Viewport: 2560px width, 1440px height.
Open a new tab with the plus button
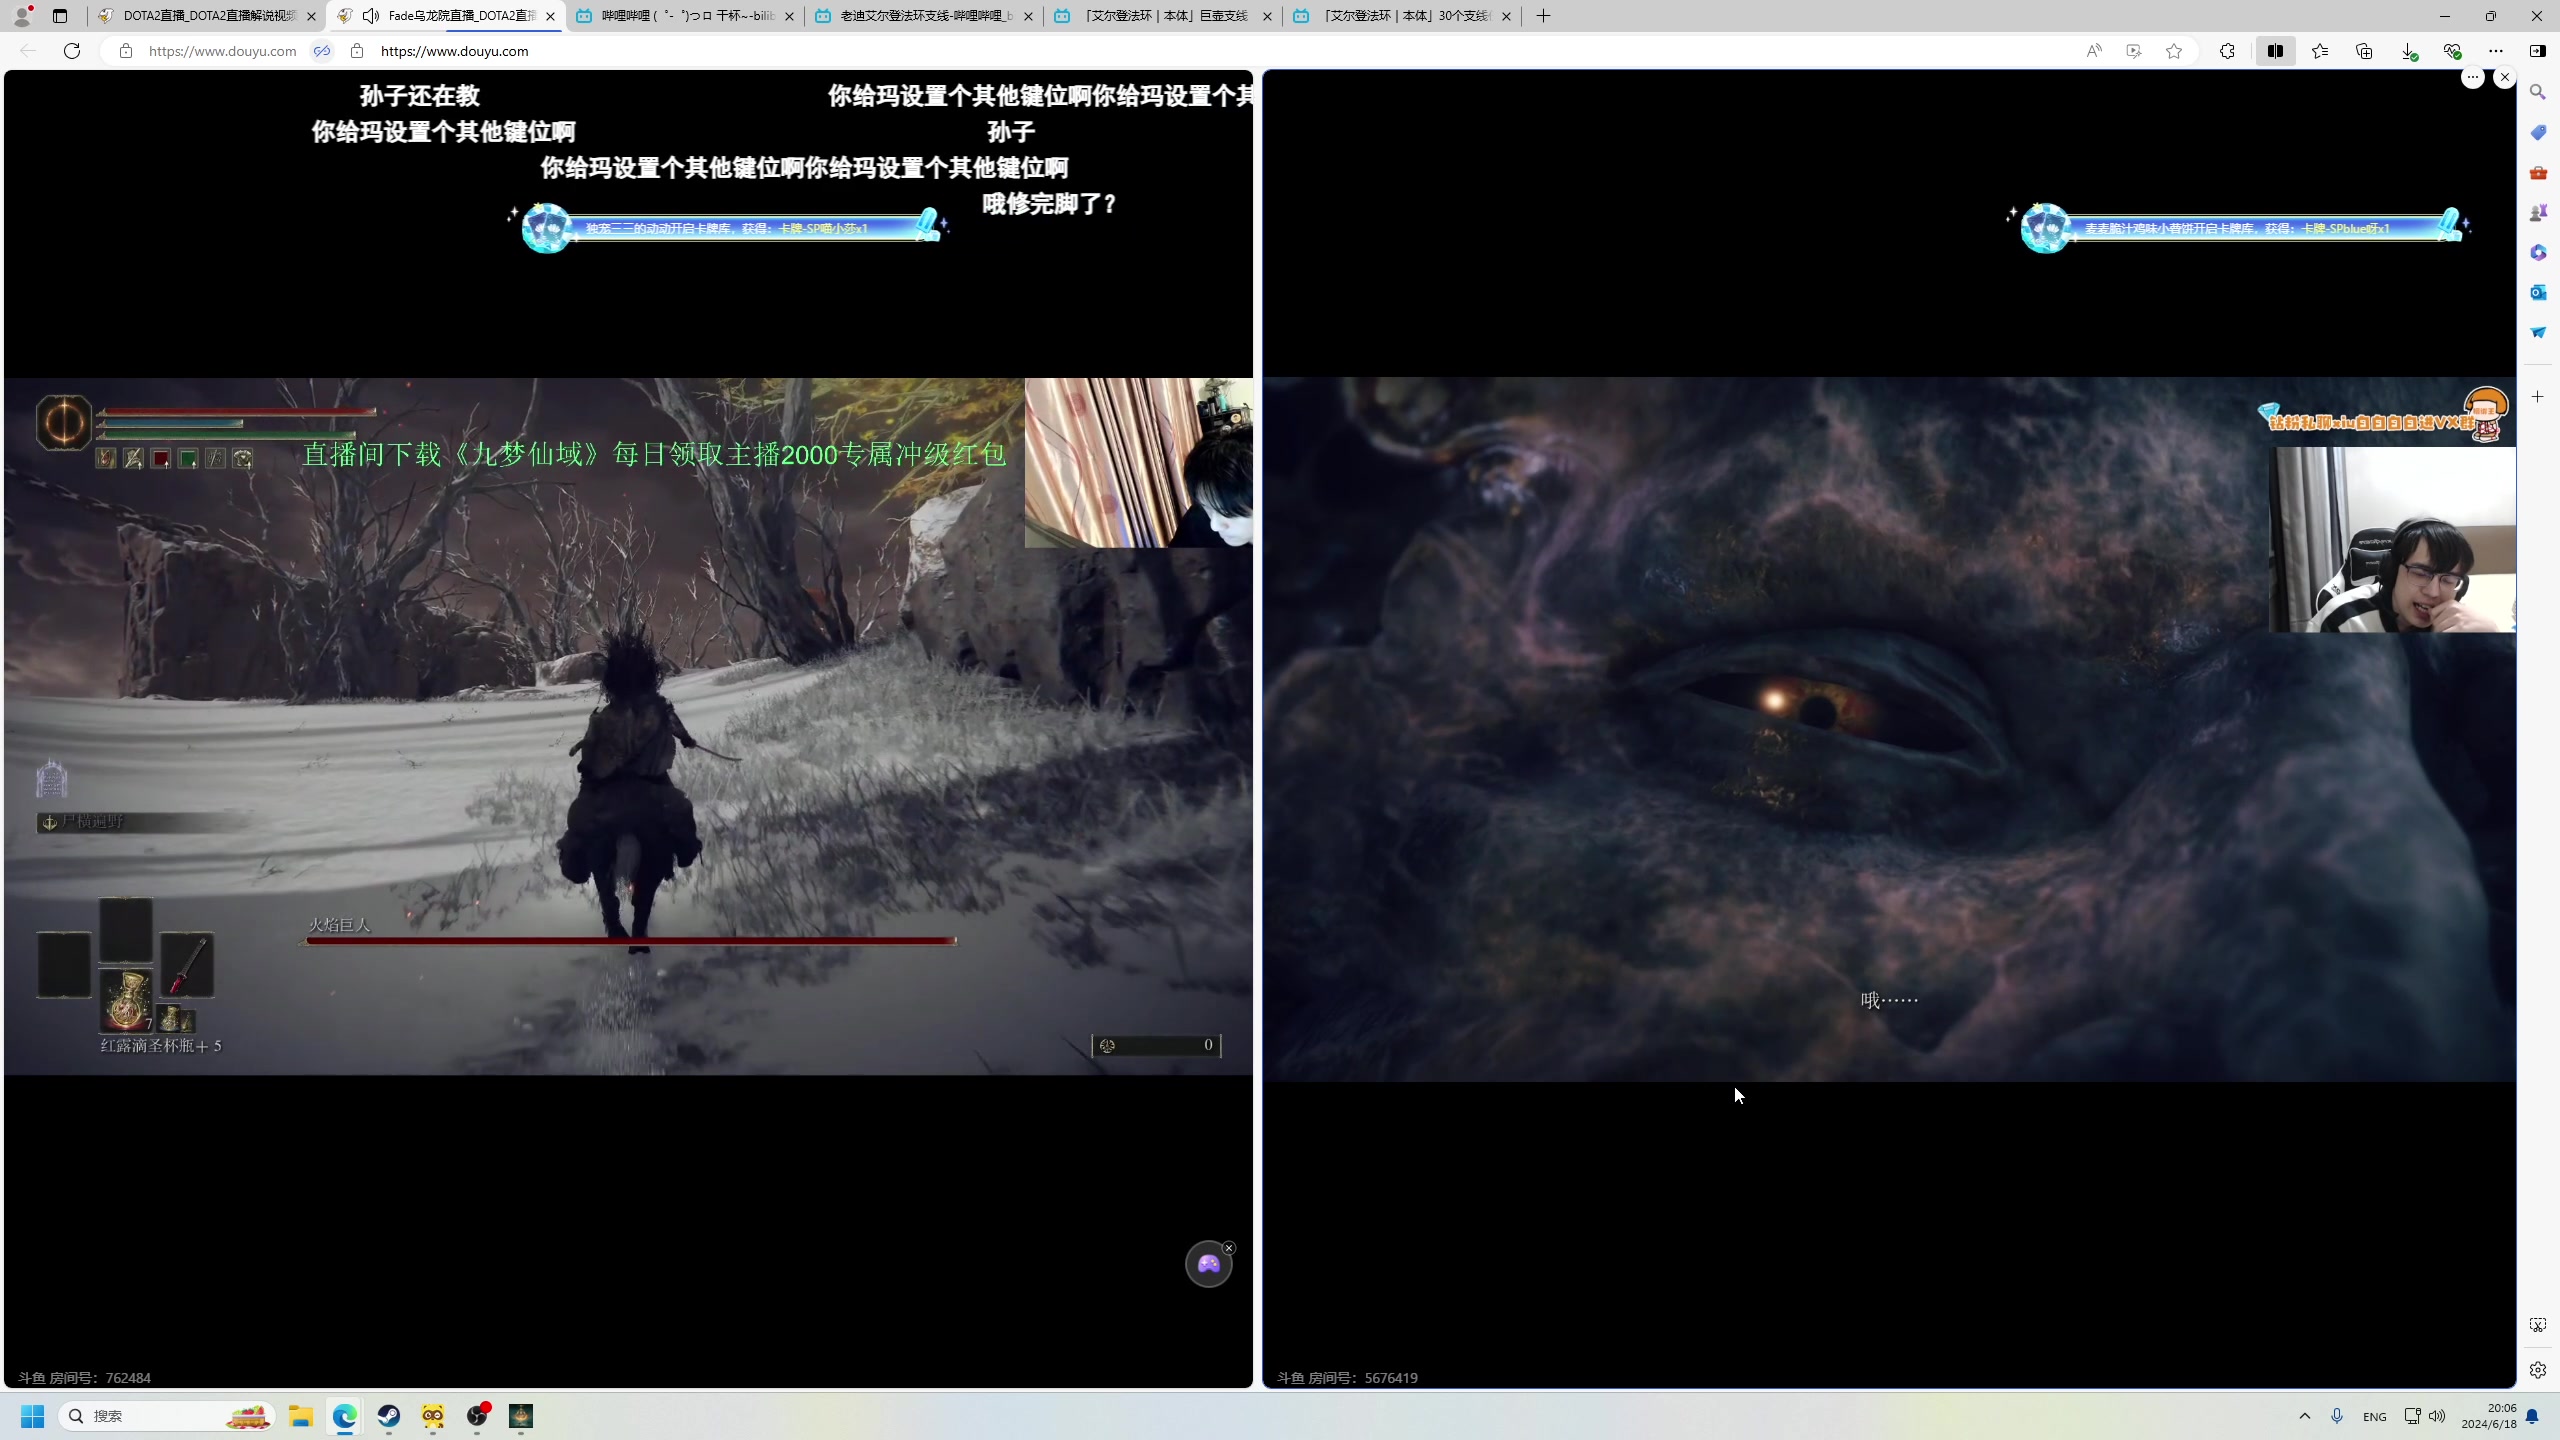click(x=1543, y=16)
